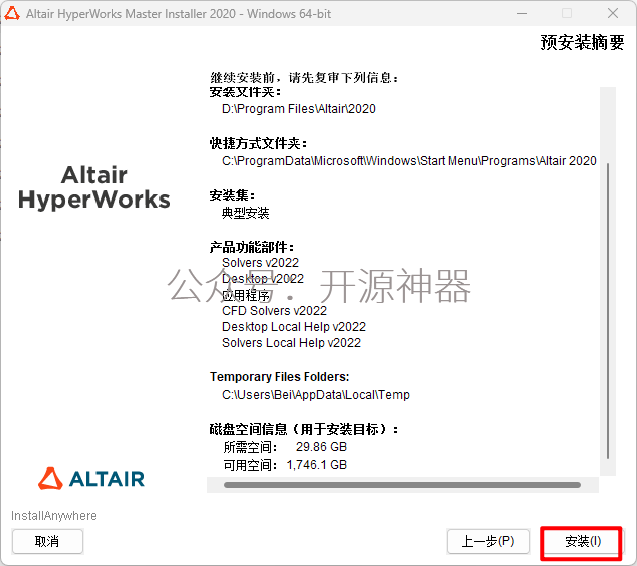
Task: Click the Altair HyperWorks banner text
Action: pyautogui.click(x=94, y=187)
